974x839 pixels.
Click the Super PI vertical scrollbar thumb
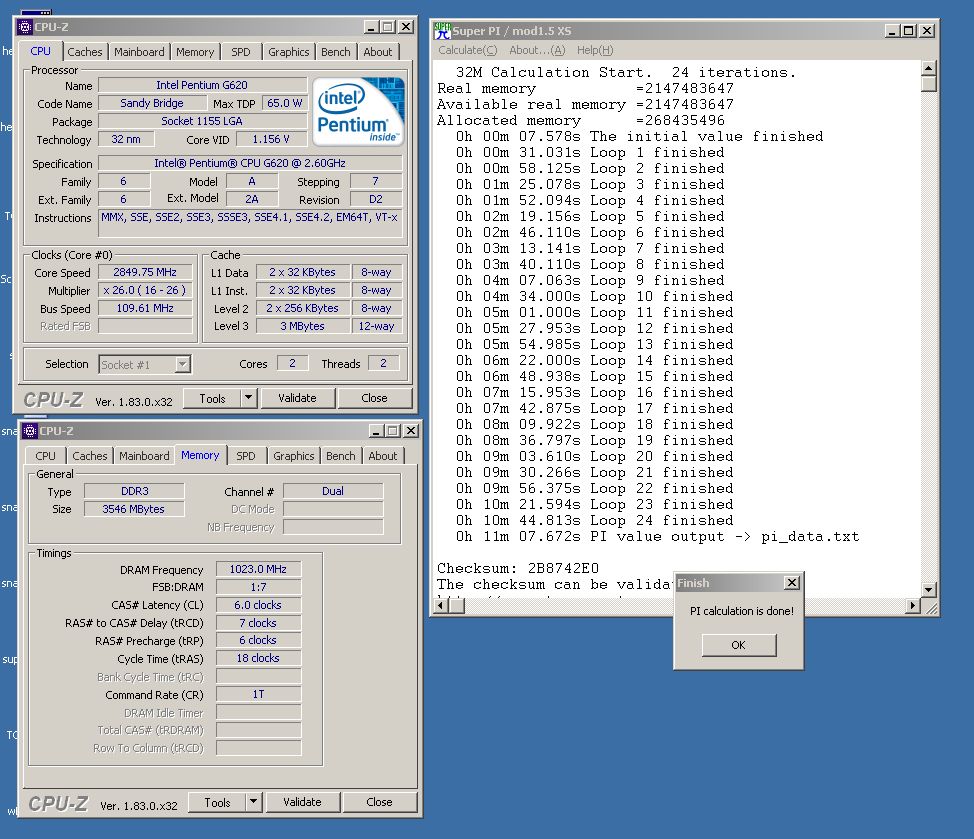pyautogui.click(x=928, y=84)
